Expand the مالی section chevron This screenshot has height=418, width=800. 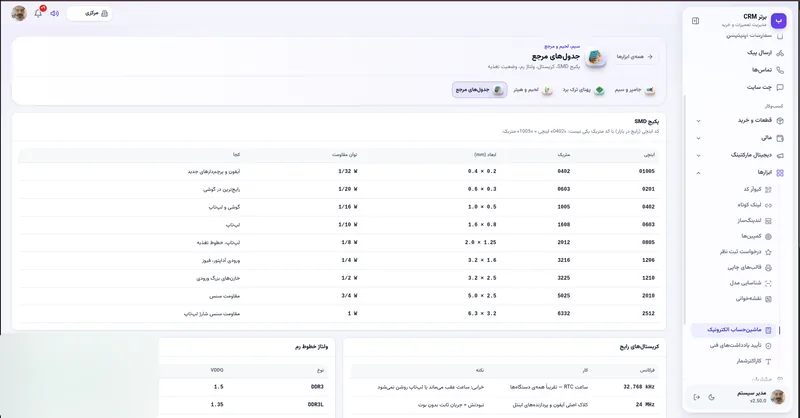(x=698, y=138)
